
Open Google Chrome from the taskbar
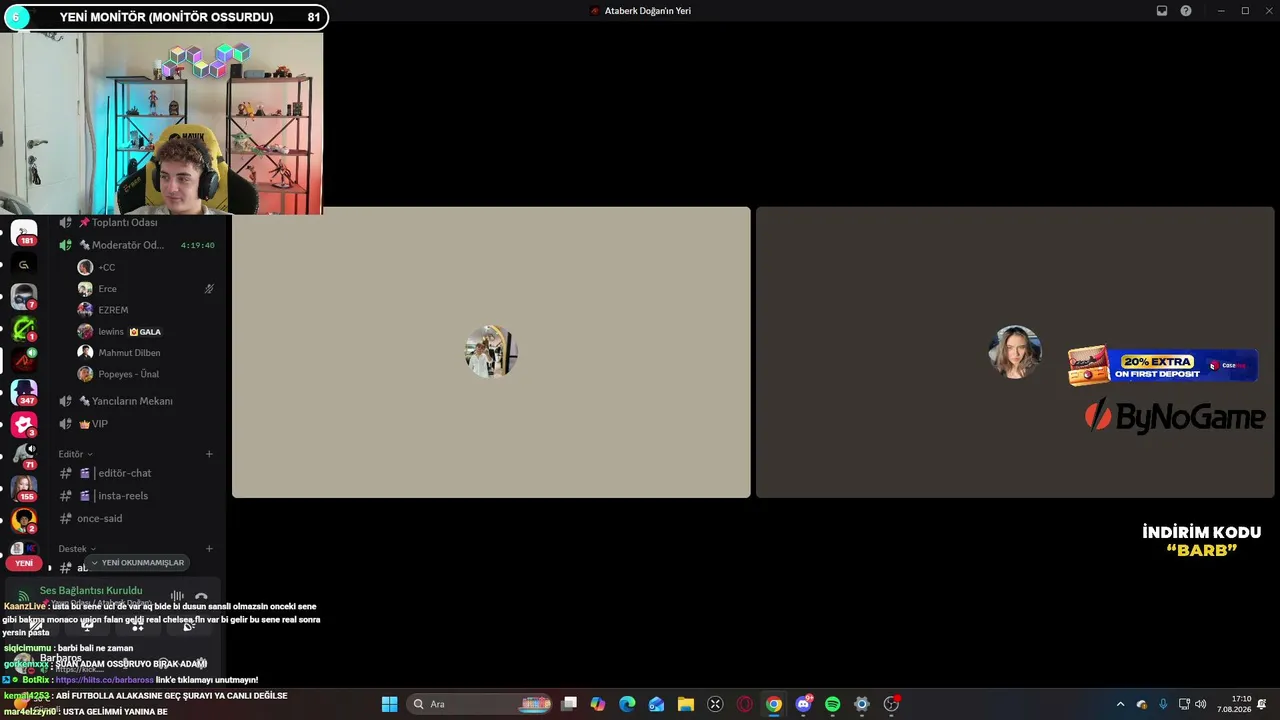[x=774, y=704]
